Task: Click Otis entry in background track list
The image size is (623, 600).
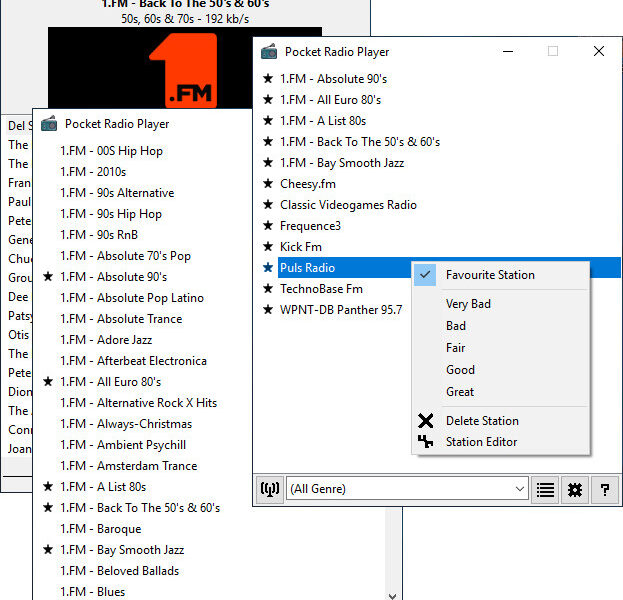Action: (x=19, y=335)
